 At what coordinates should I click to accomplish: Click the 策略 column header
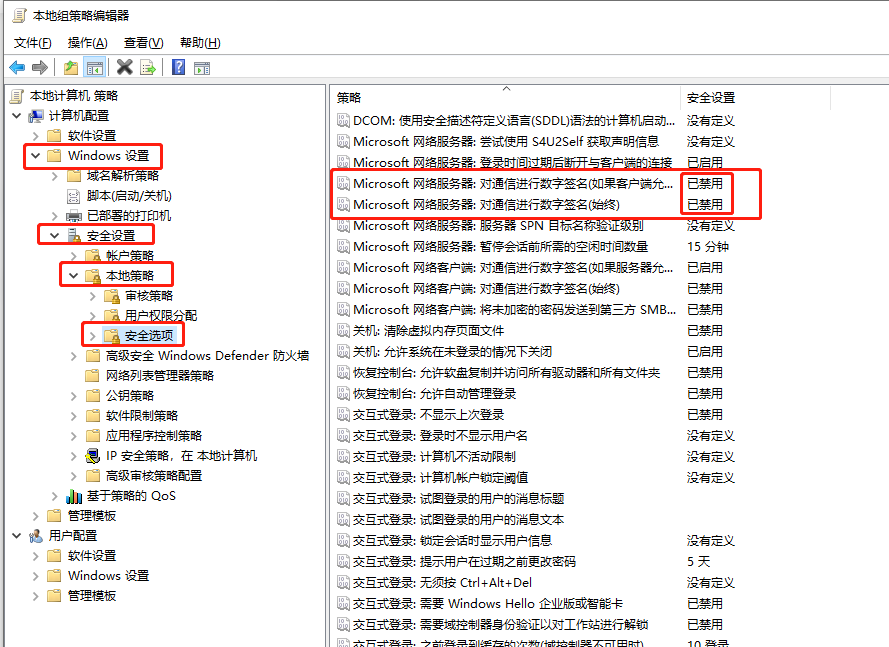pos(350,98)
